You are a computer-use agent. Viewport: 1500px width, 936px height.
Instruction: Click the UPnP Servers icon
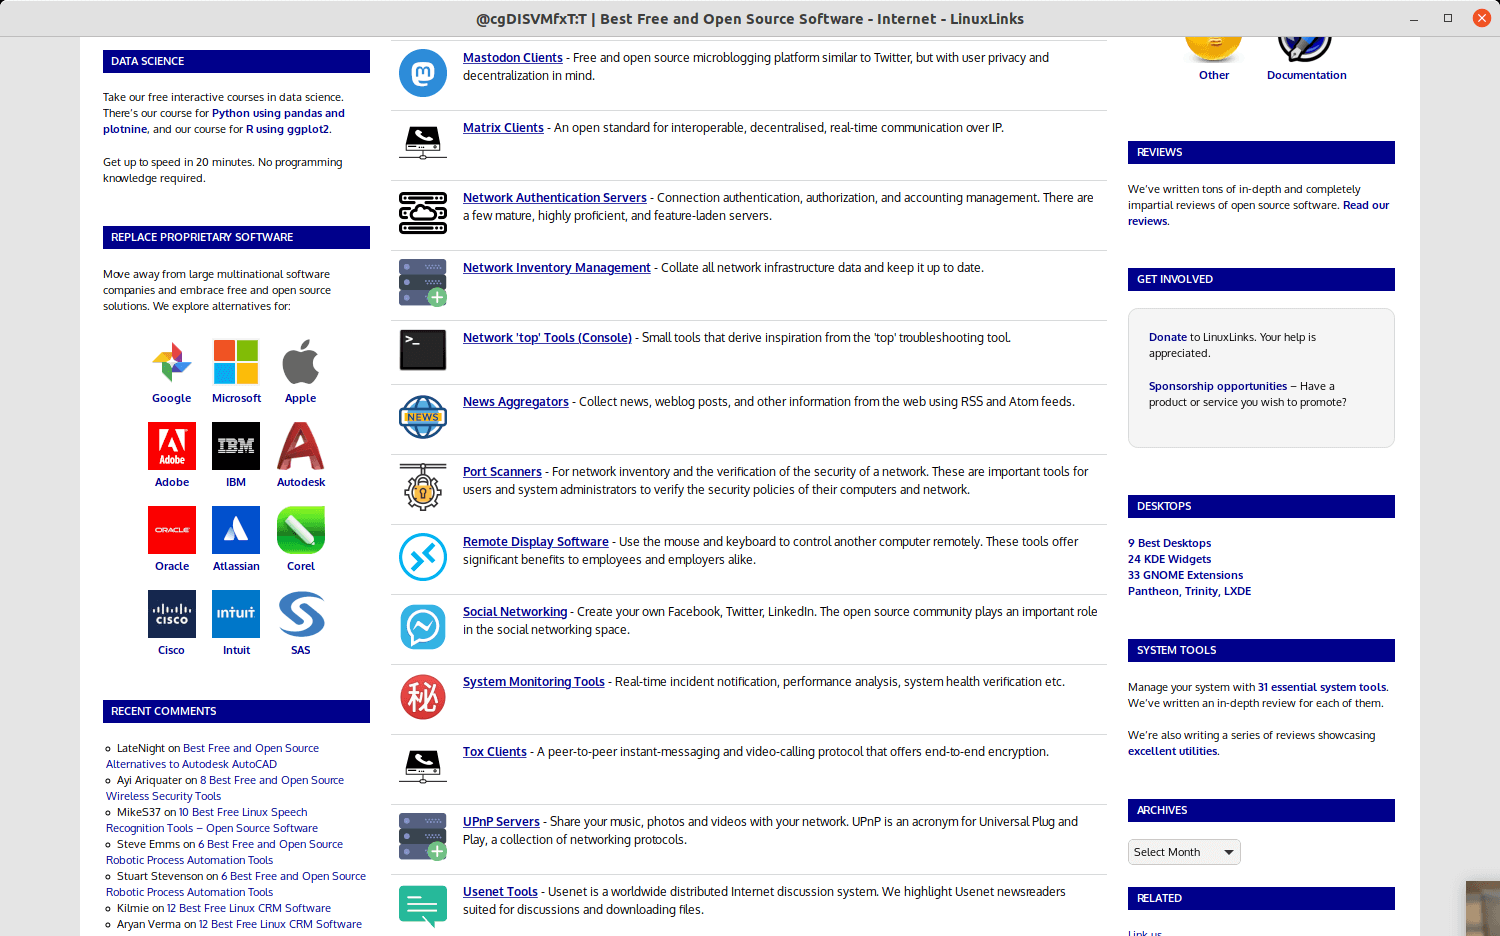423,837
